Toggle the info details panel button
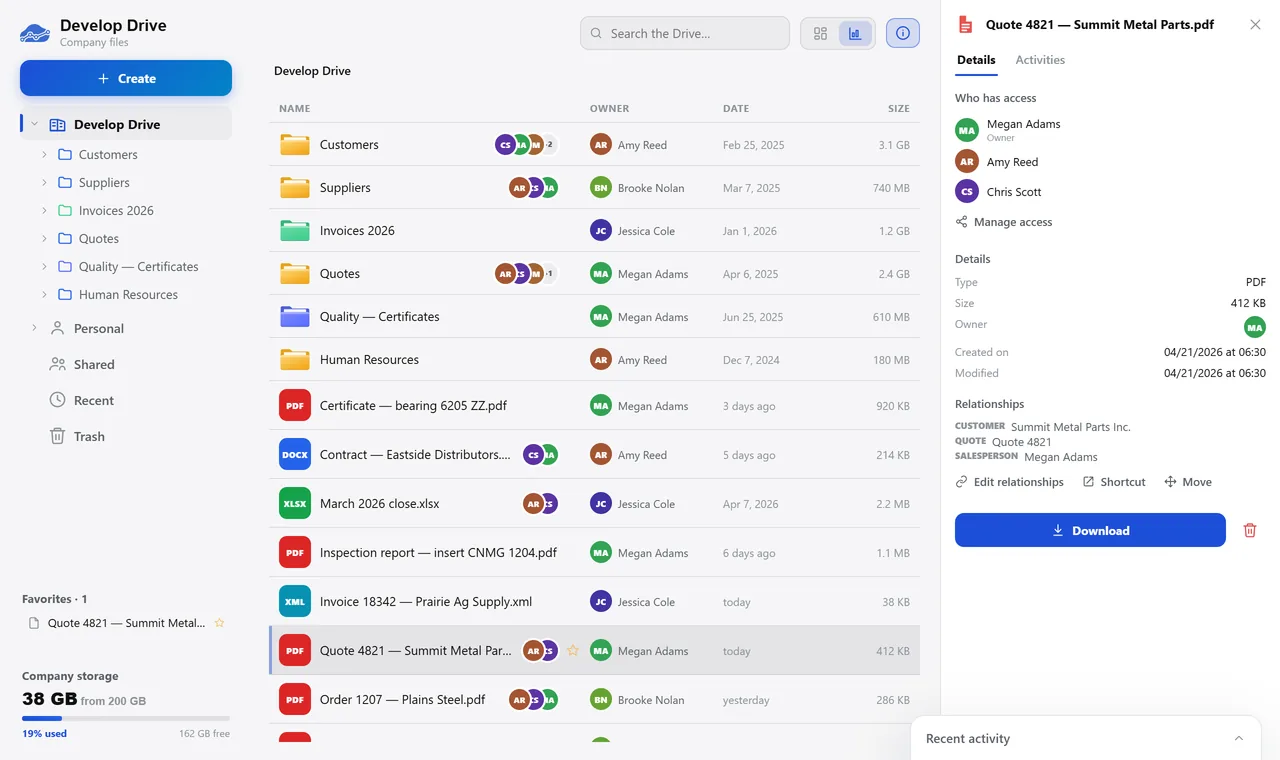This screenshot has height=760, width=1280. pyautogui.click(x=903, y=33)
